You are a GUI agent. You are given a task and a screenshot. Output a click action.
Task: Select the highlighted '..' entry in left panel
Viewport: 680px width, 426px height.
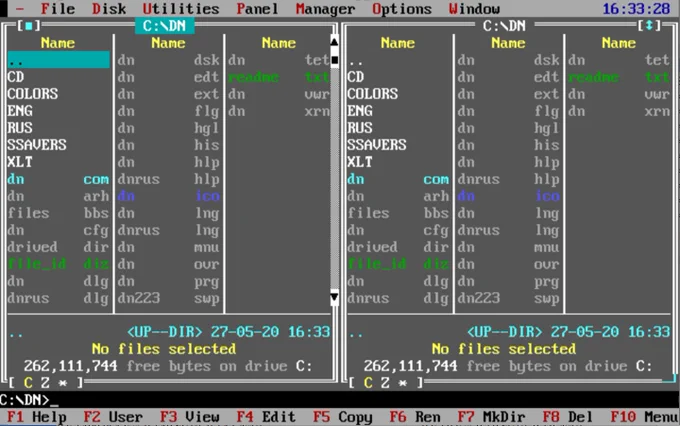tap(58, 60)
